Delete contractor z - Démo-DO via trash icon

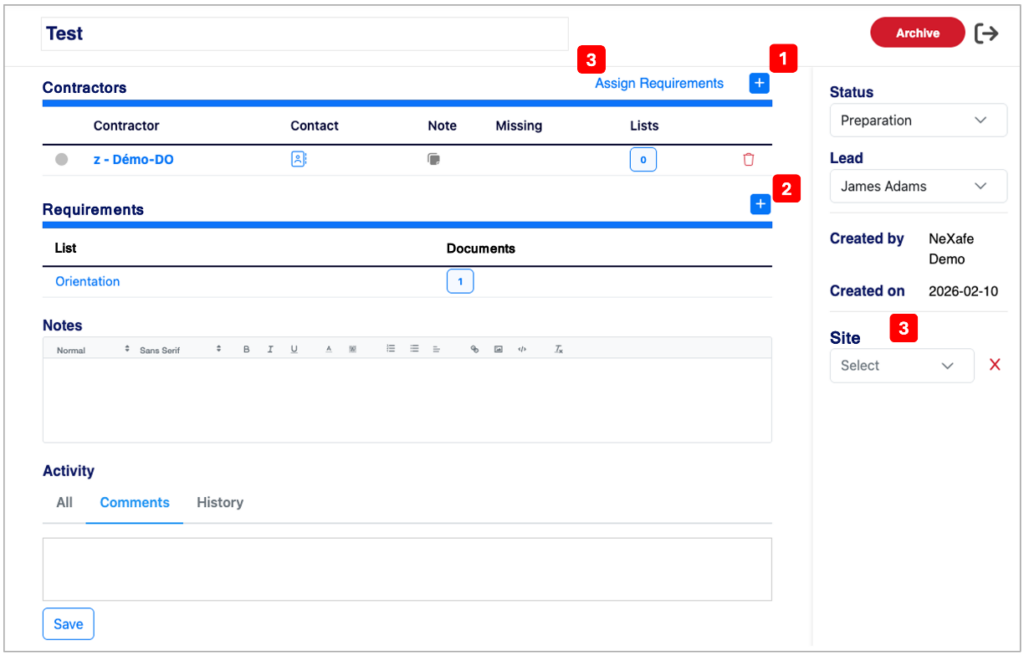748,159
